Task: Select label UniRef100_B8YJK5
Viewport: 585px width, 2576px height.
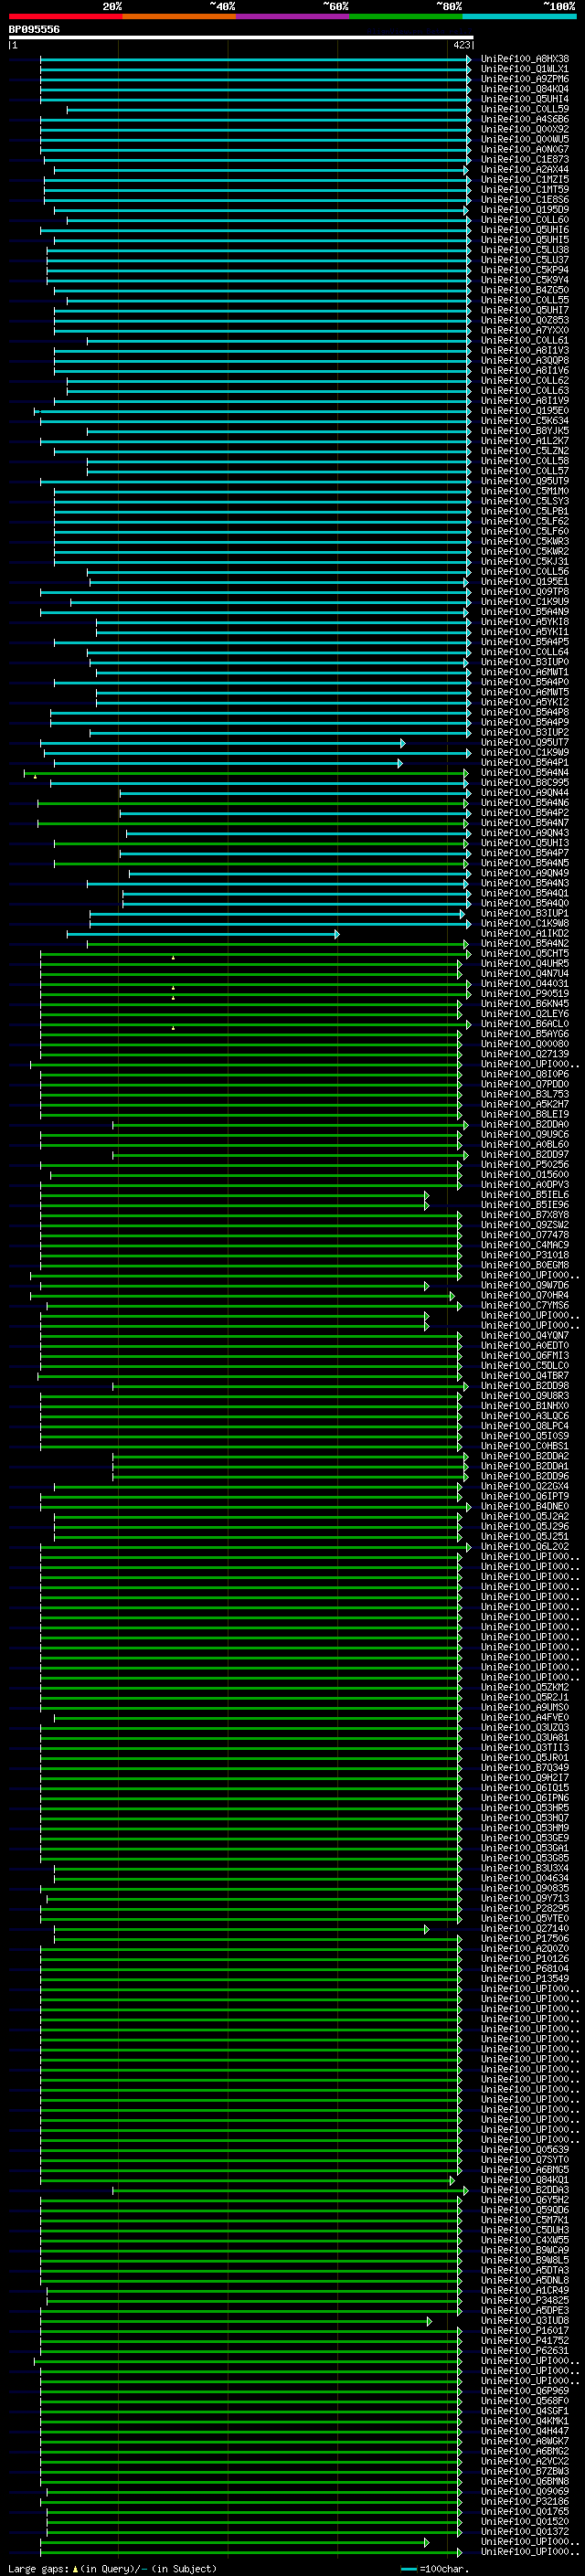Action: (524, 431)
